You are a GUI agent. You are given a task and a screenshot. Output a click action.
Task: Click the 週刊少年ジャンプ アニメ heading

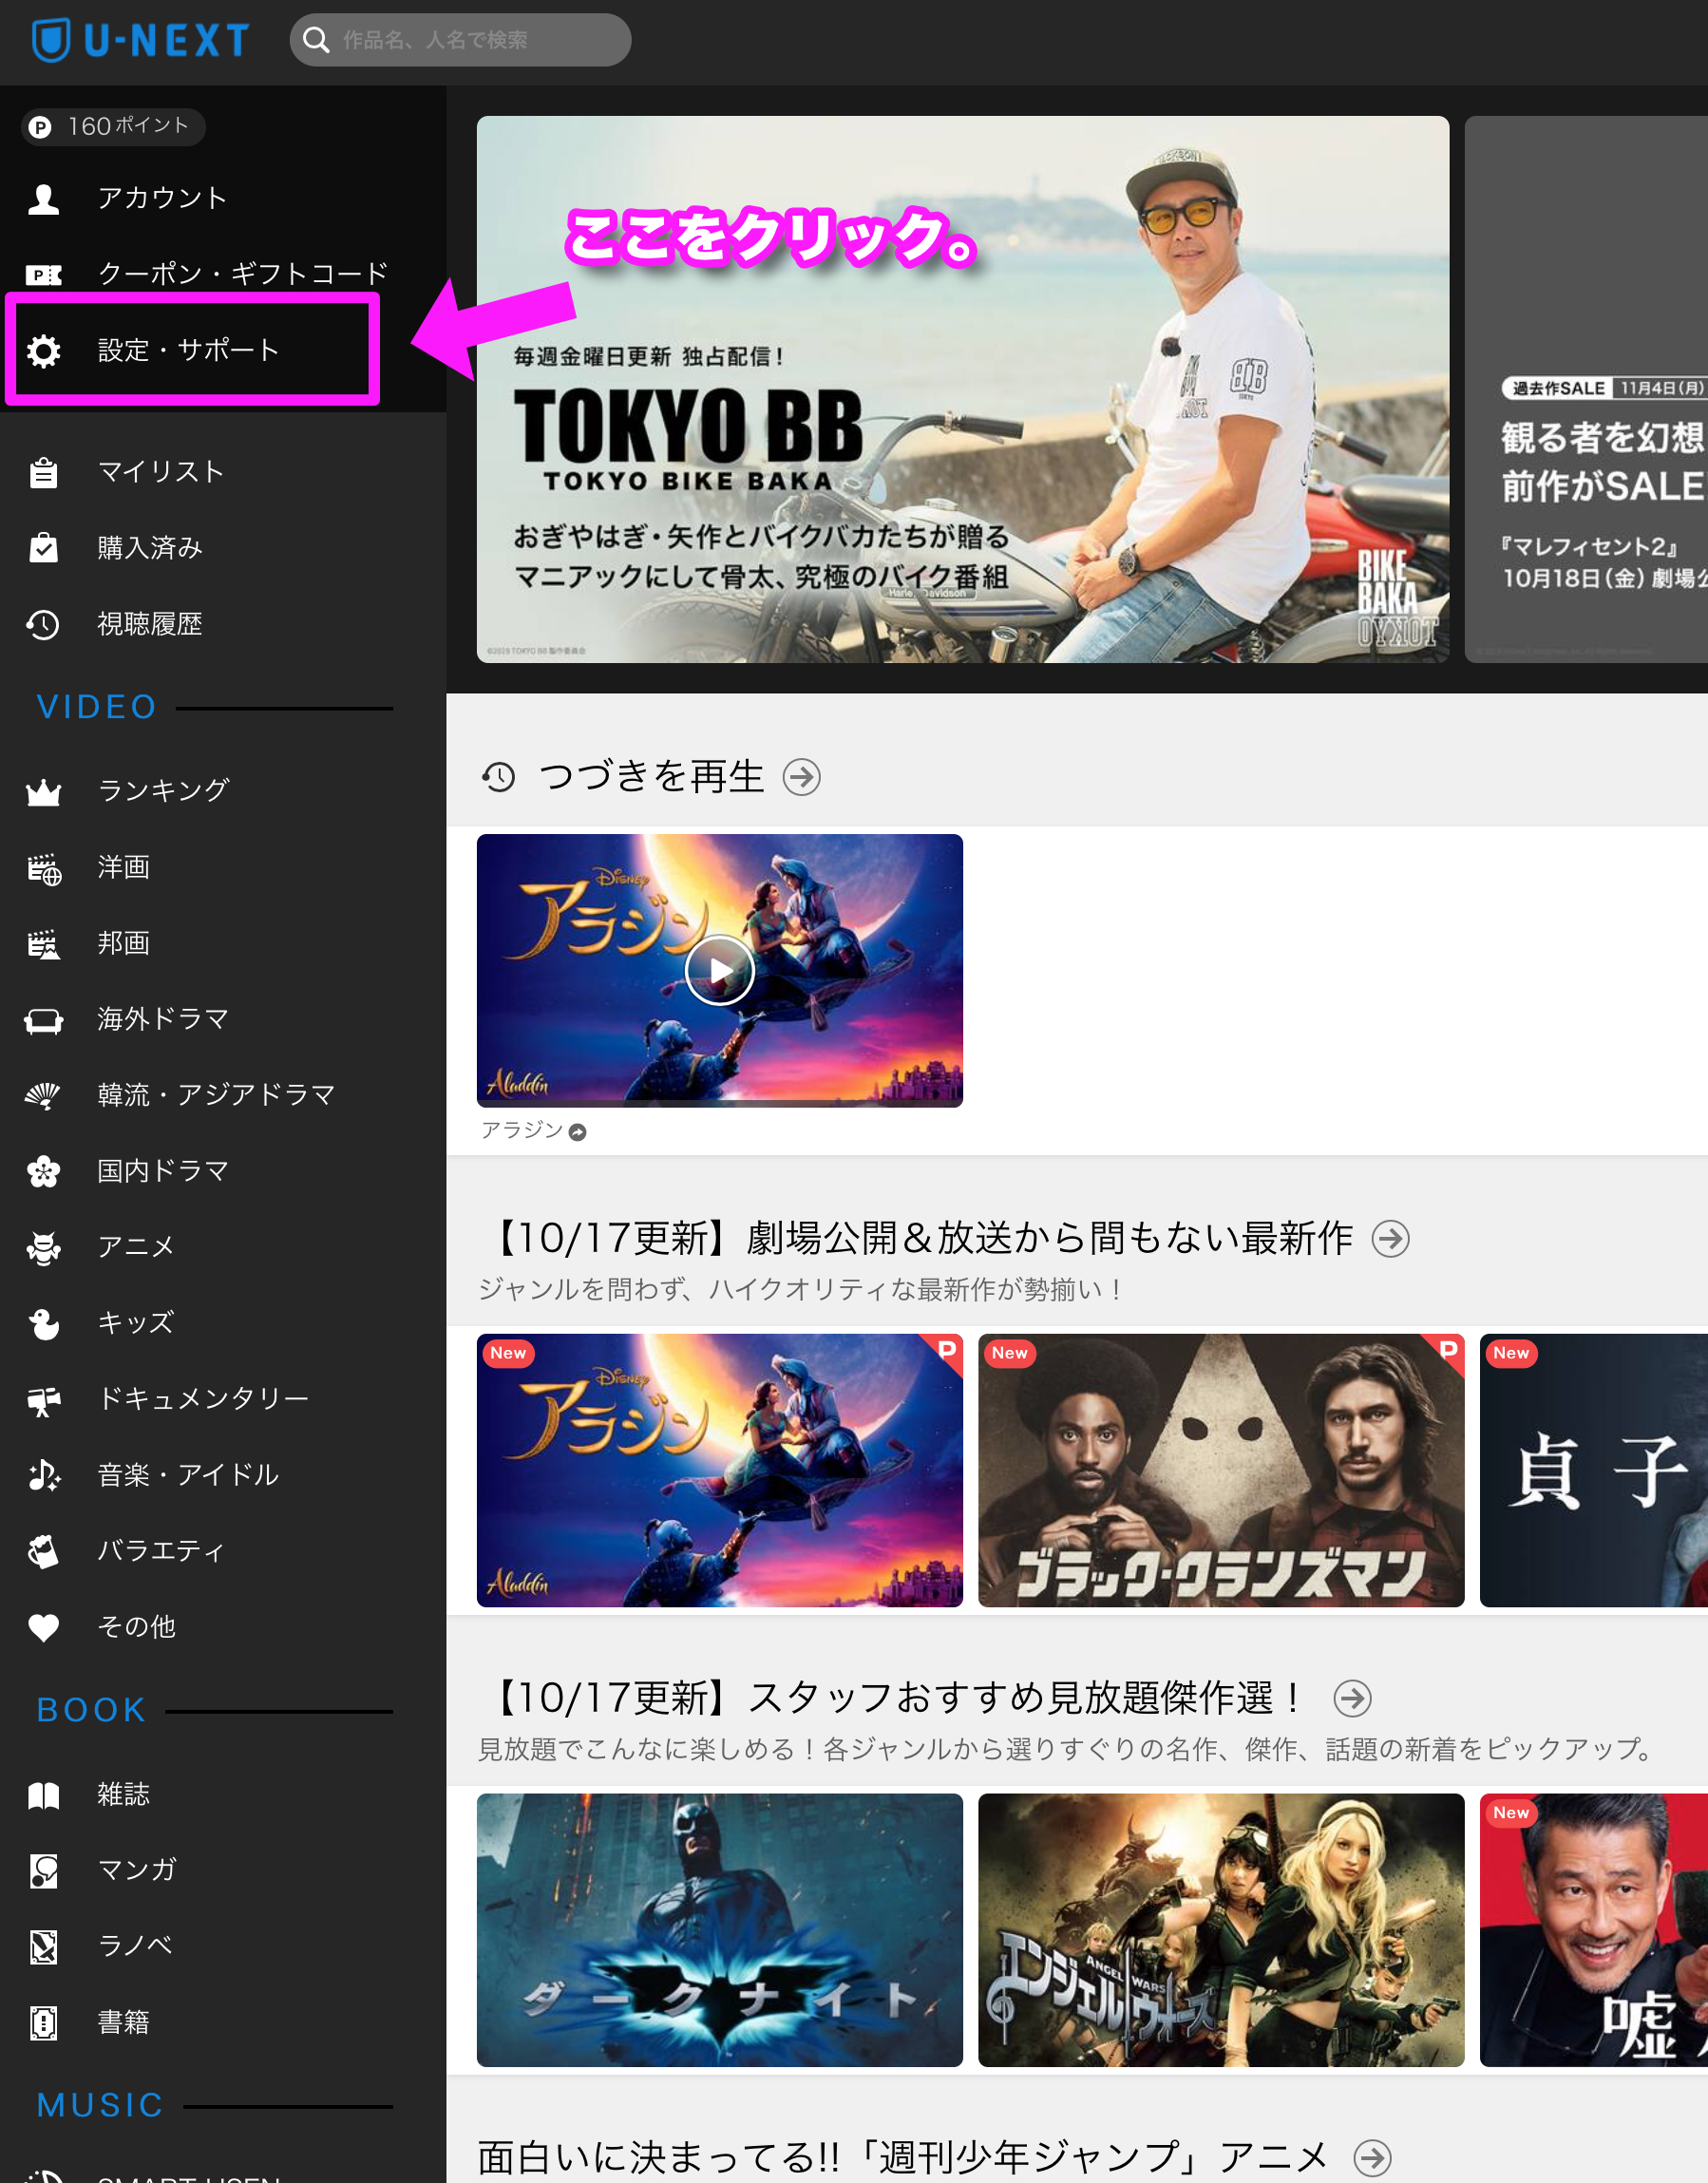[902, 2158]
